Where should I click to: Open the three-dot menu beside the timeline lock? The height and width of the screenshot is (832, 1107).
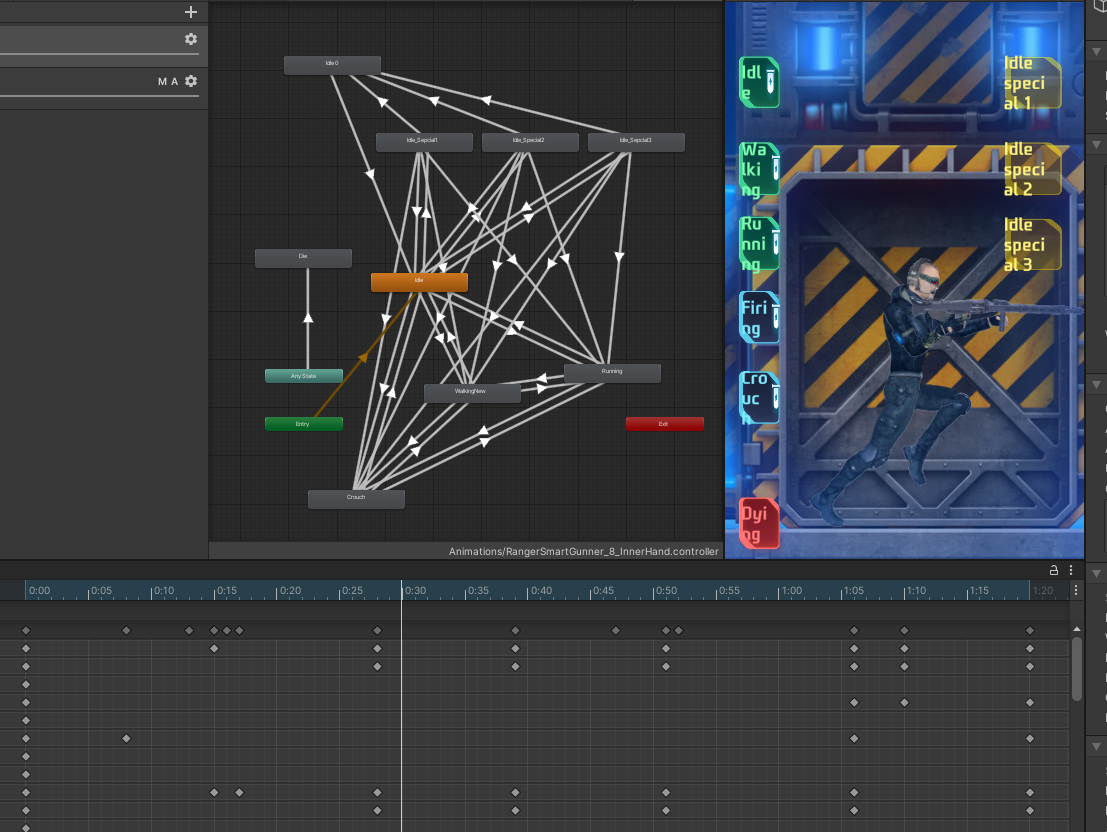pyautogui.click(x=1071, y=570)
